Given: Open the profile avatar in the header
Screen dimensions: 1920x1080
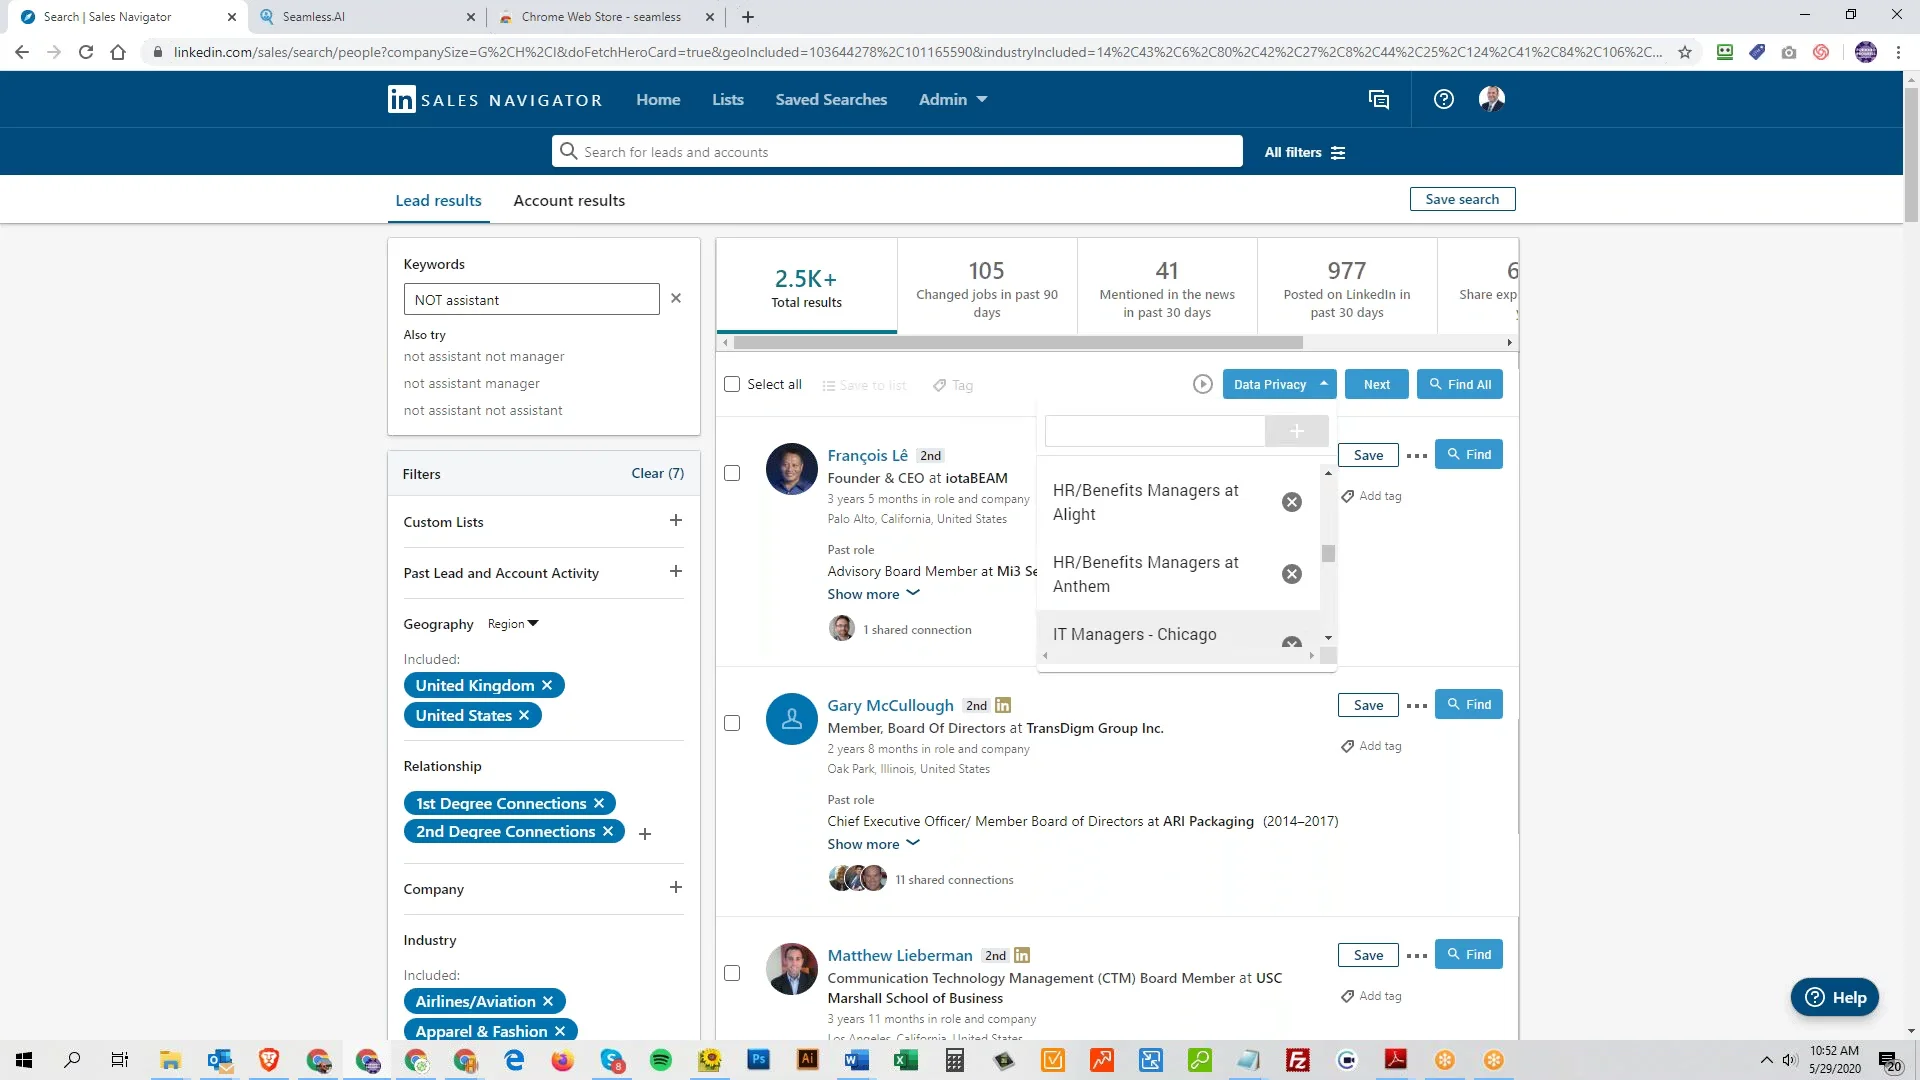Looking at the screenshot, I should click(x=1491, y=99).
